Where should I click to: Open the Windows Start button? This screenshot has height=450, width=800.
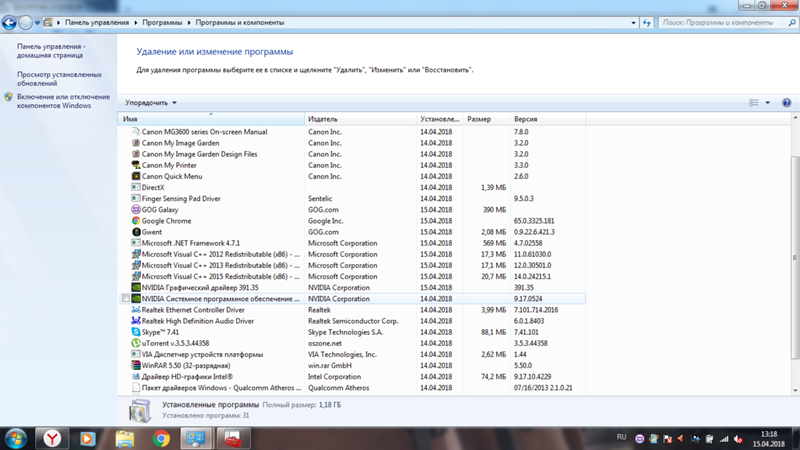point(15,439)
